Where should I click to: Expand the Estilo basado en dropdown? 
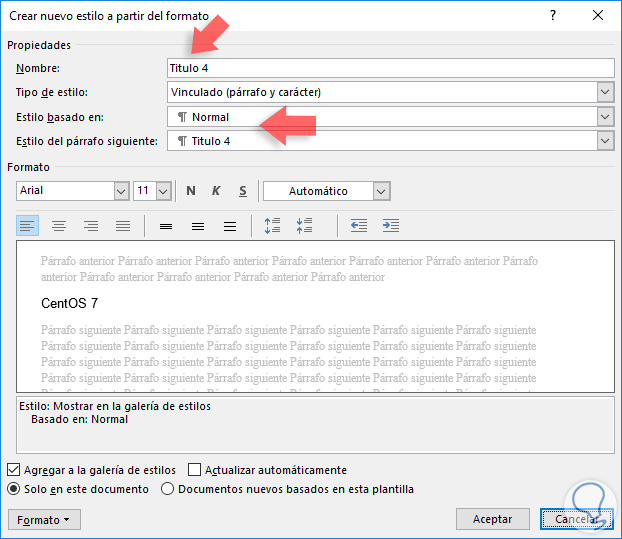pyautogui.click(x=605, y=117)
